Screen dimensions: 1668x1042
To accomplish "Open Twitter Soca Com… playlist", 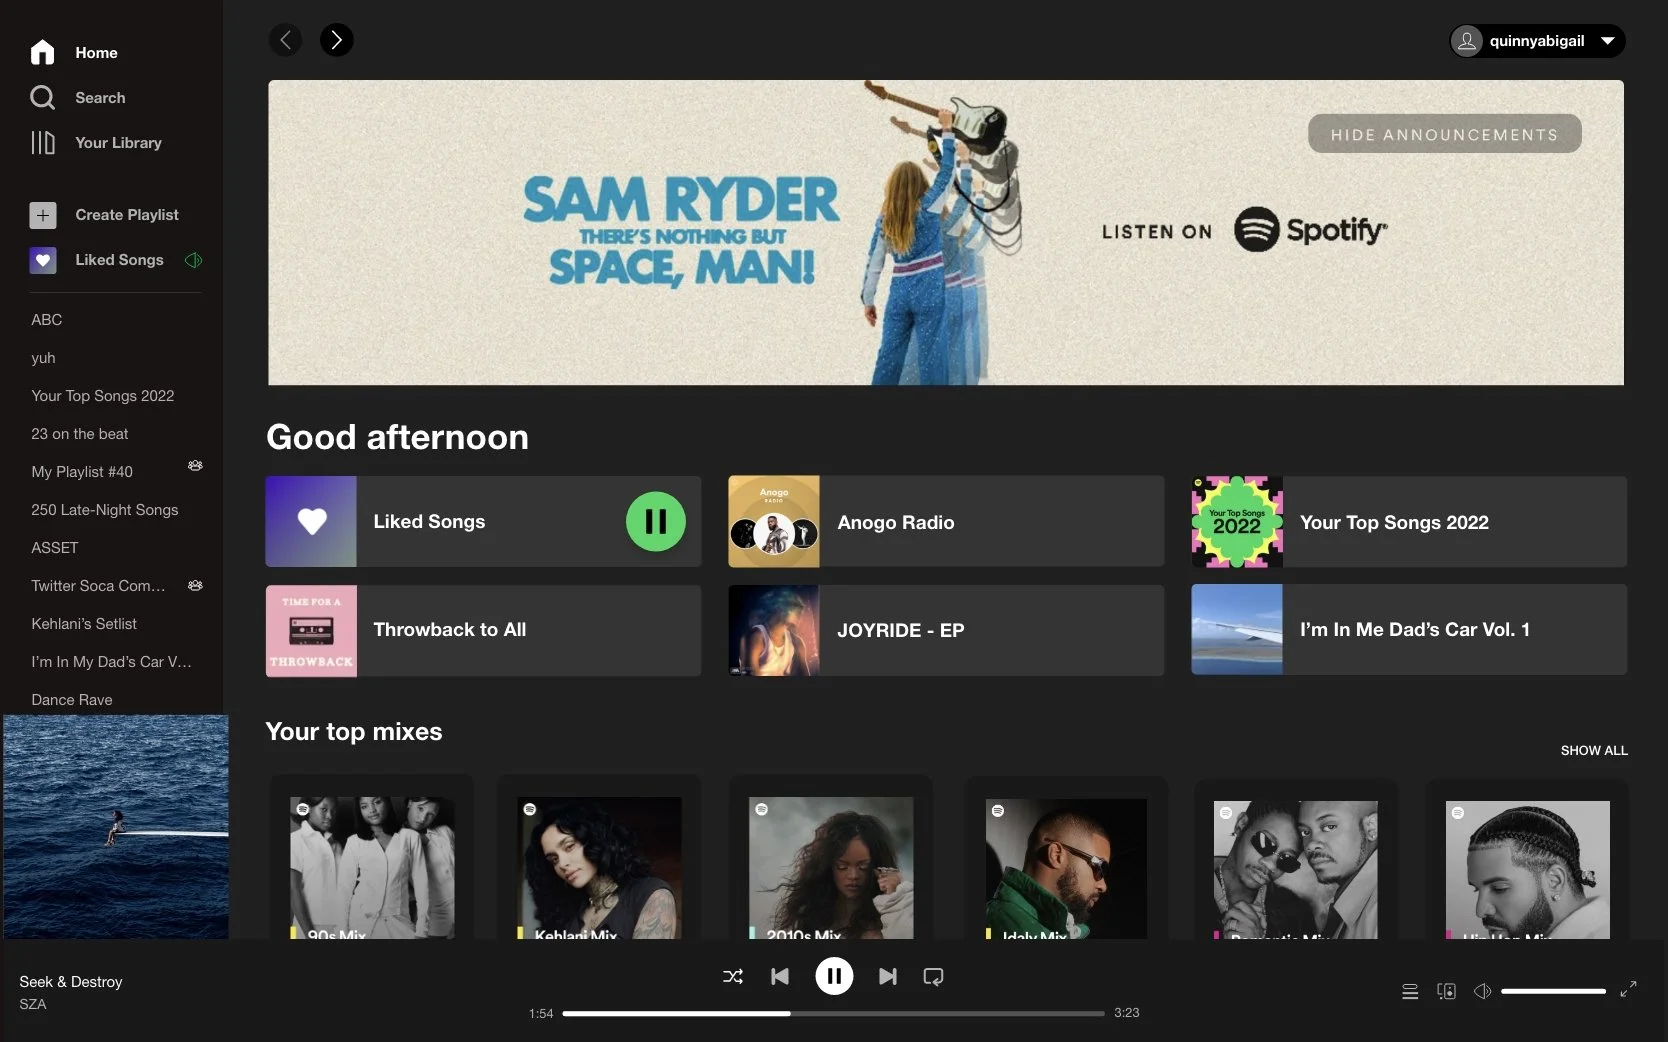I will tap(98, 586).
